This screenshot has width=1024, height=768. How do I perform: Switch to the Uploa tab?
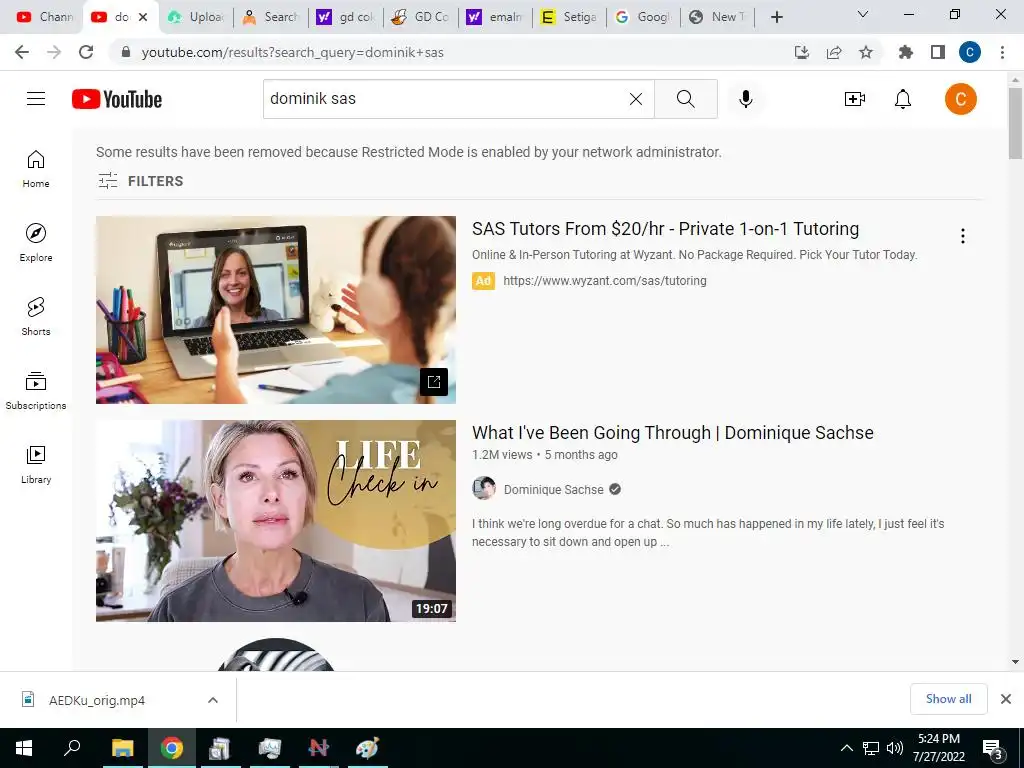click(195, 17)
